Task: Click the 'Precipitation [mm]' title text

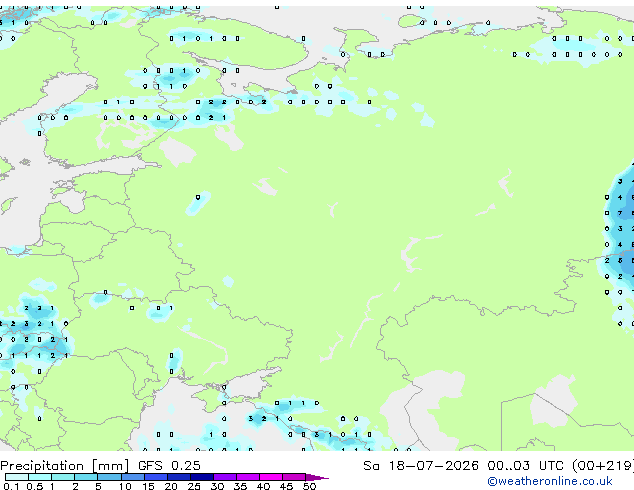Action: click(65, 466)
